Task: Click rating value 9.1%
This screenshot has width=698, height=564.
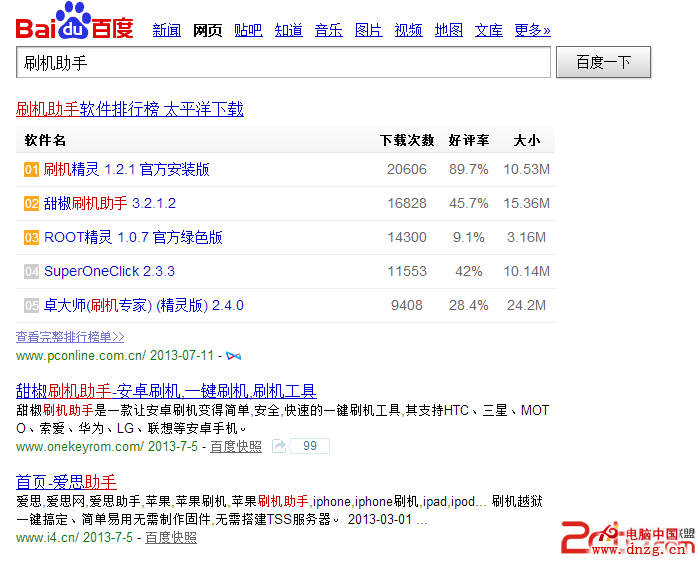Action: coord(469,237)
